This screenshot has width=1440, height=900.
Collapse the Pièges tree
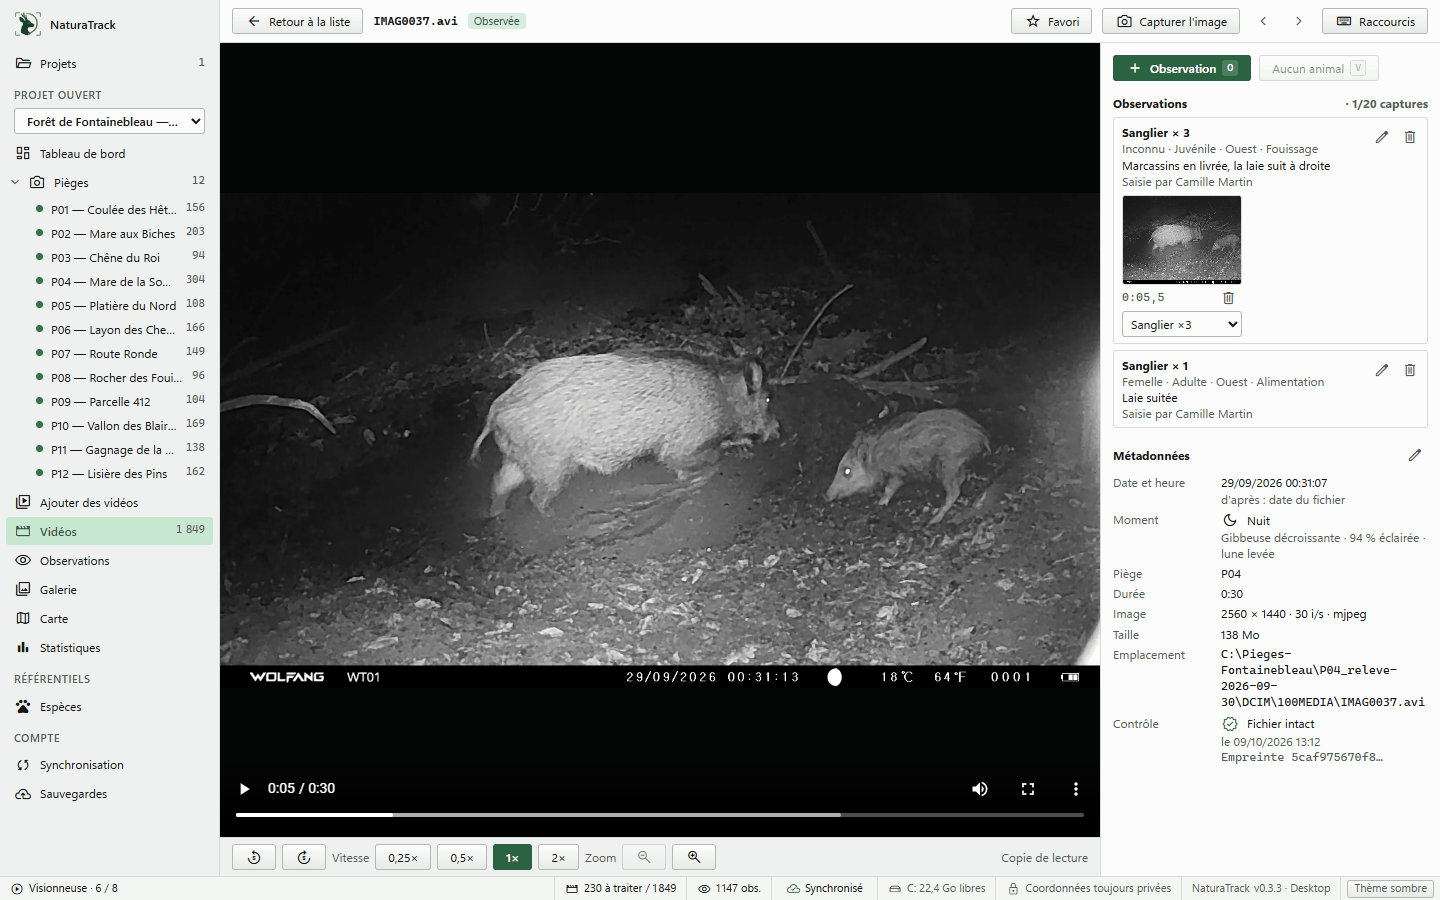point(15,182)
